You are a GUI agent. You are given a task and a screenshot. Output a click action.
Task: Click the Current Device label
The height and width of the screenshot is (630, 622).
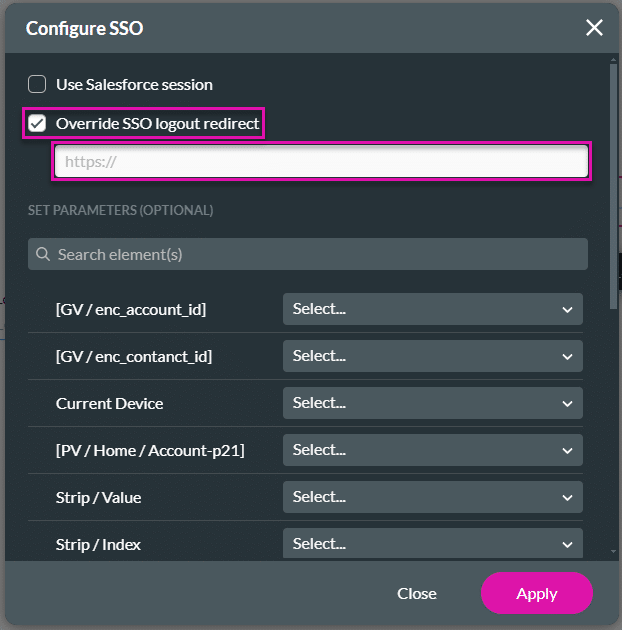point(109,403)
